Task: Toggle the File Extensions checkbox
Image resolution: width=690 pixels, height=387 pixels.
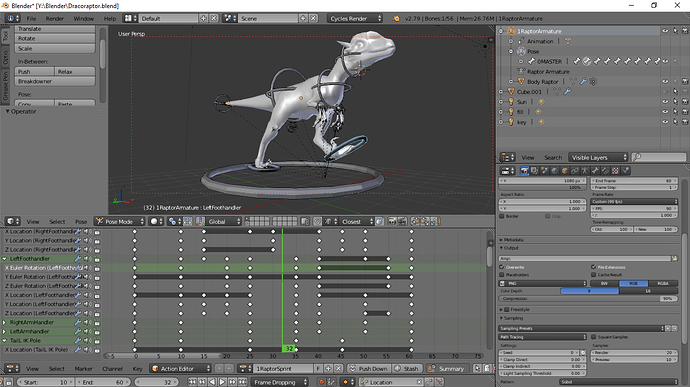Action: (x=594, y=267)
